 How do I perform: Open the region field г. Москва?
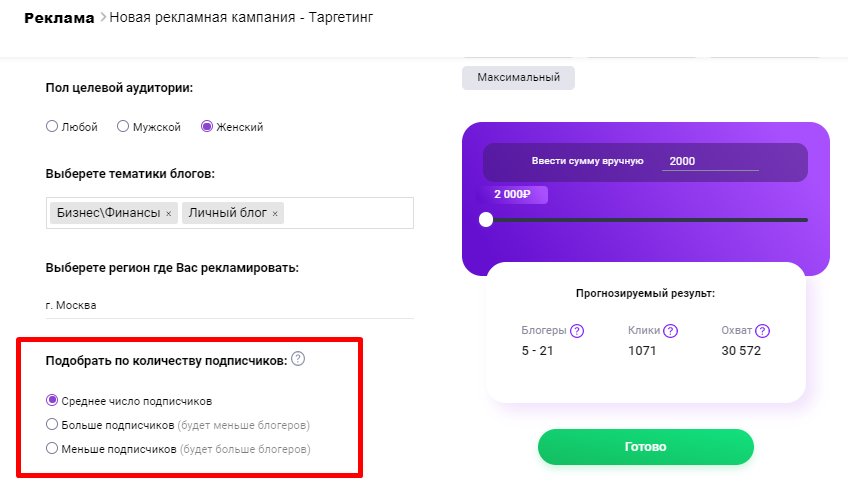(x=230, y=305)
